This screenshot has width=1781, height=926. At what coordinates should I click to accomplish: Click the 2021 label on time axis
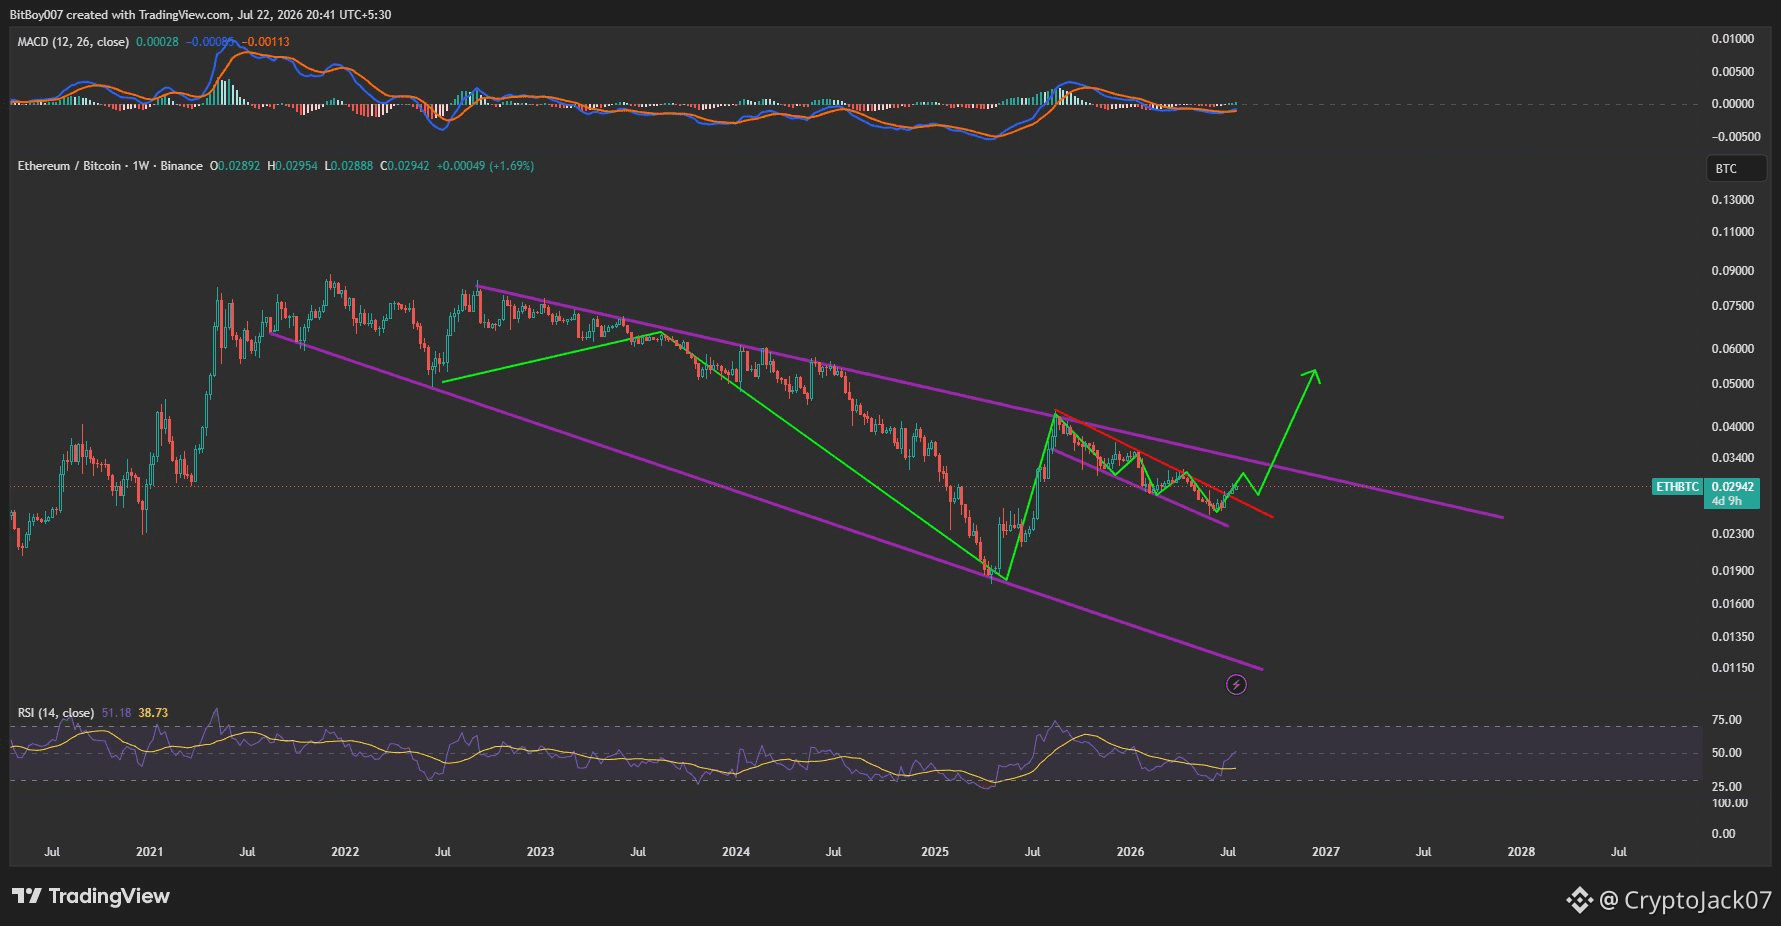point(149,852)
